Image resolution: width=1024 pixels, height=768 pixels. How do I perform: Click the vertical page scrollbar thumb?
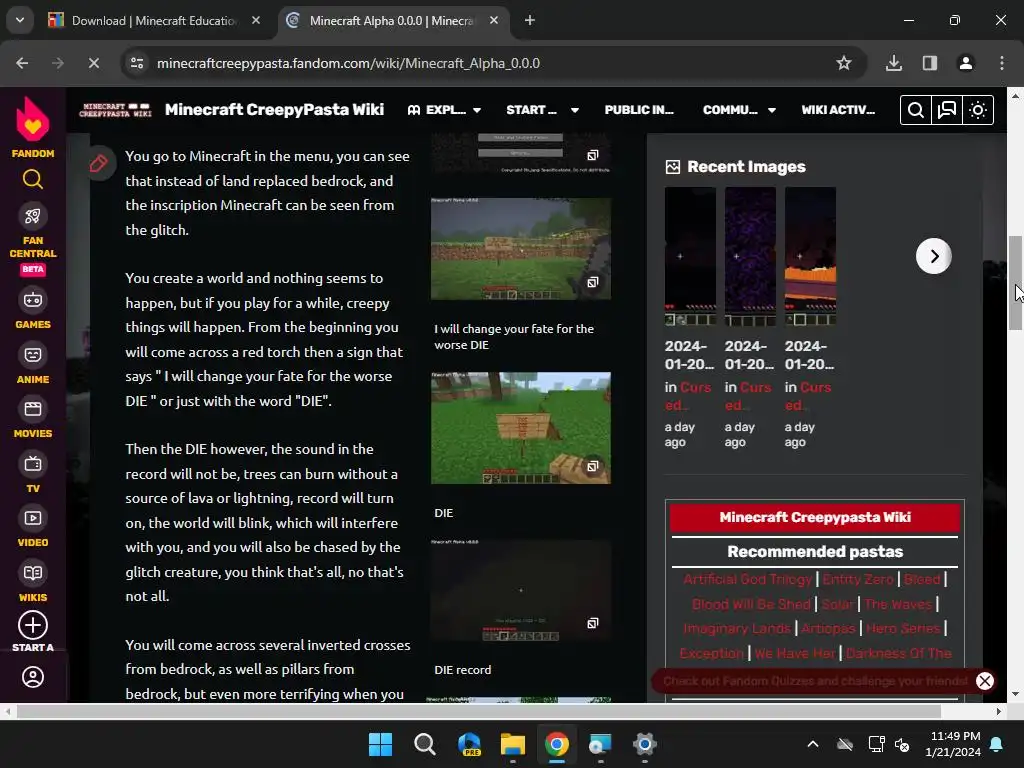(x=1015, y=283)
